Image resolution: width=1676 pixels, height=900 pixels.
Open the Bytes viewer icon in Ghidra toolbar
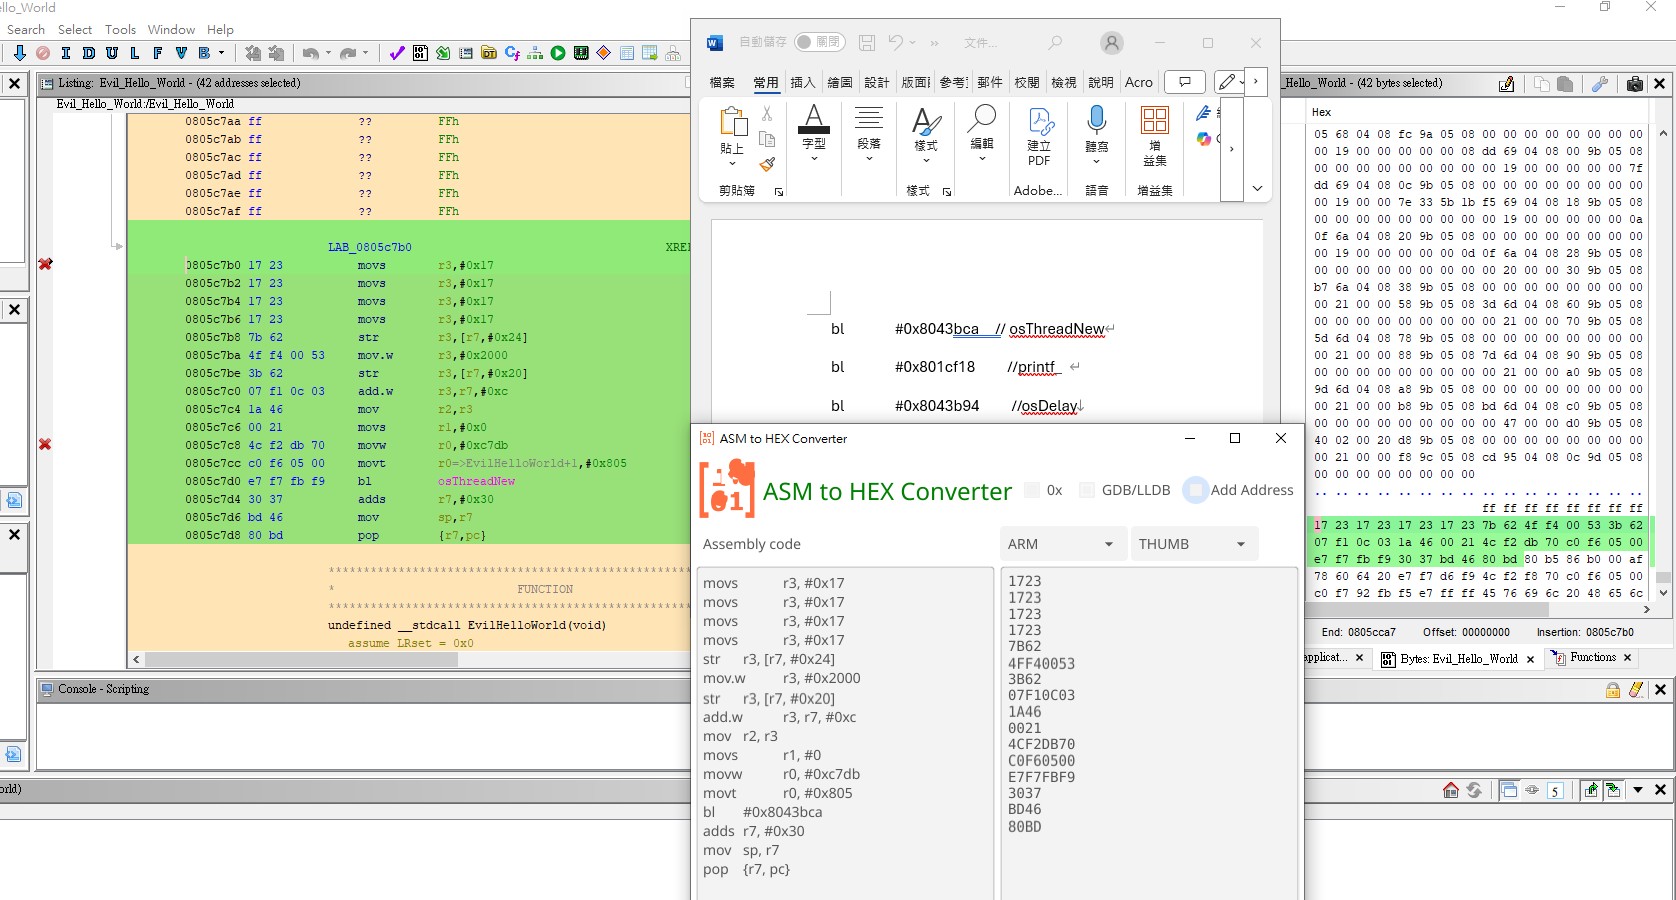click(x=420, y=53)
